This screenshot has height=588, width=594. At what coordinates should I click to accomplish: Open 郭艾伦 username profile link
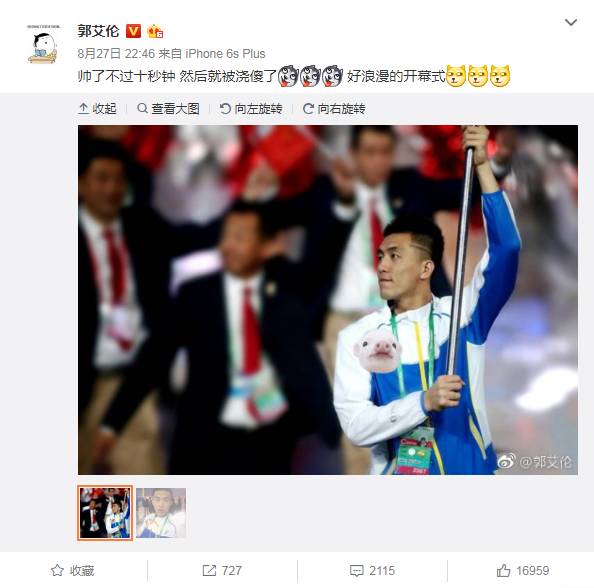(98, 31)
